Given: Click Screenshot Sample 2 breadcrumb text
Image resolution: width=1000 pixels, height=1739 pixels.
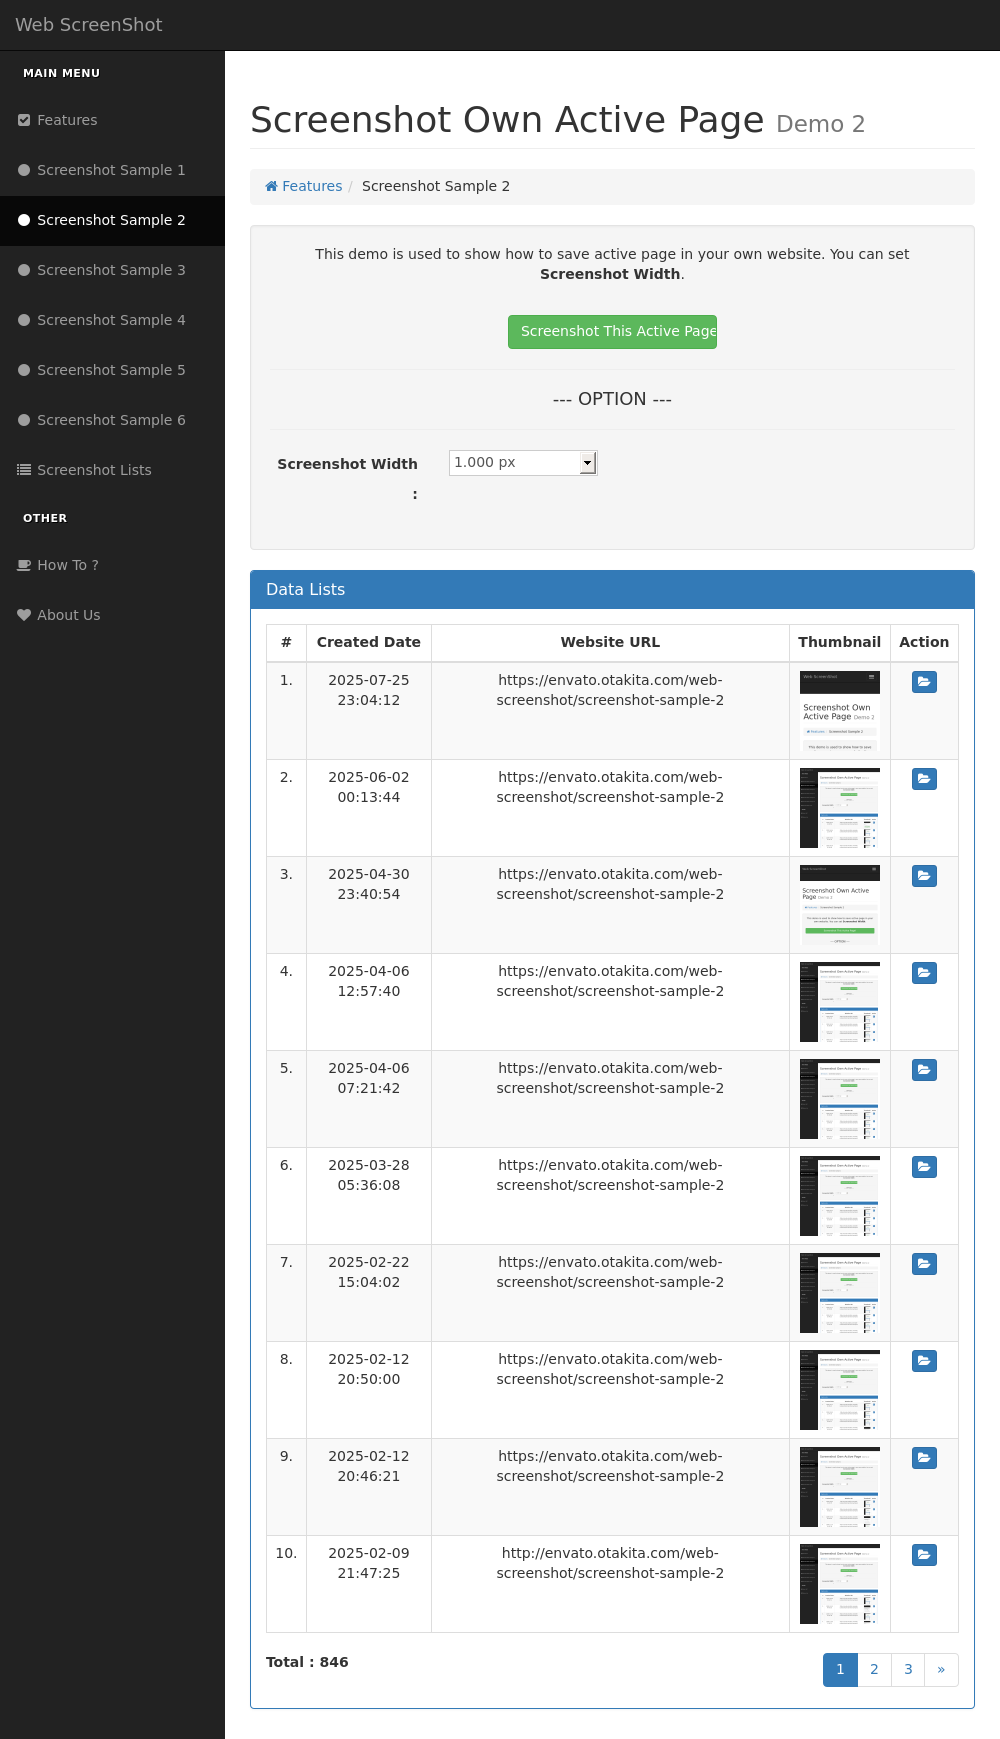Looking at the screenshot, I should tap(436, 186).
